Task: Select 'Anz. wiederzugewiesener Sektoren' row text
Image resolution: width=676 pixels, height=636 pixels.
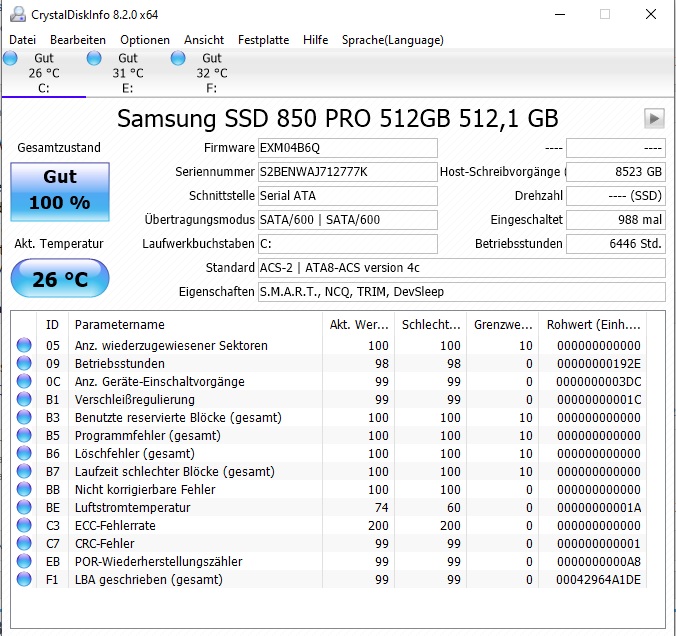Action: 171,345
